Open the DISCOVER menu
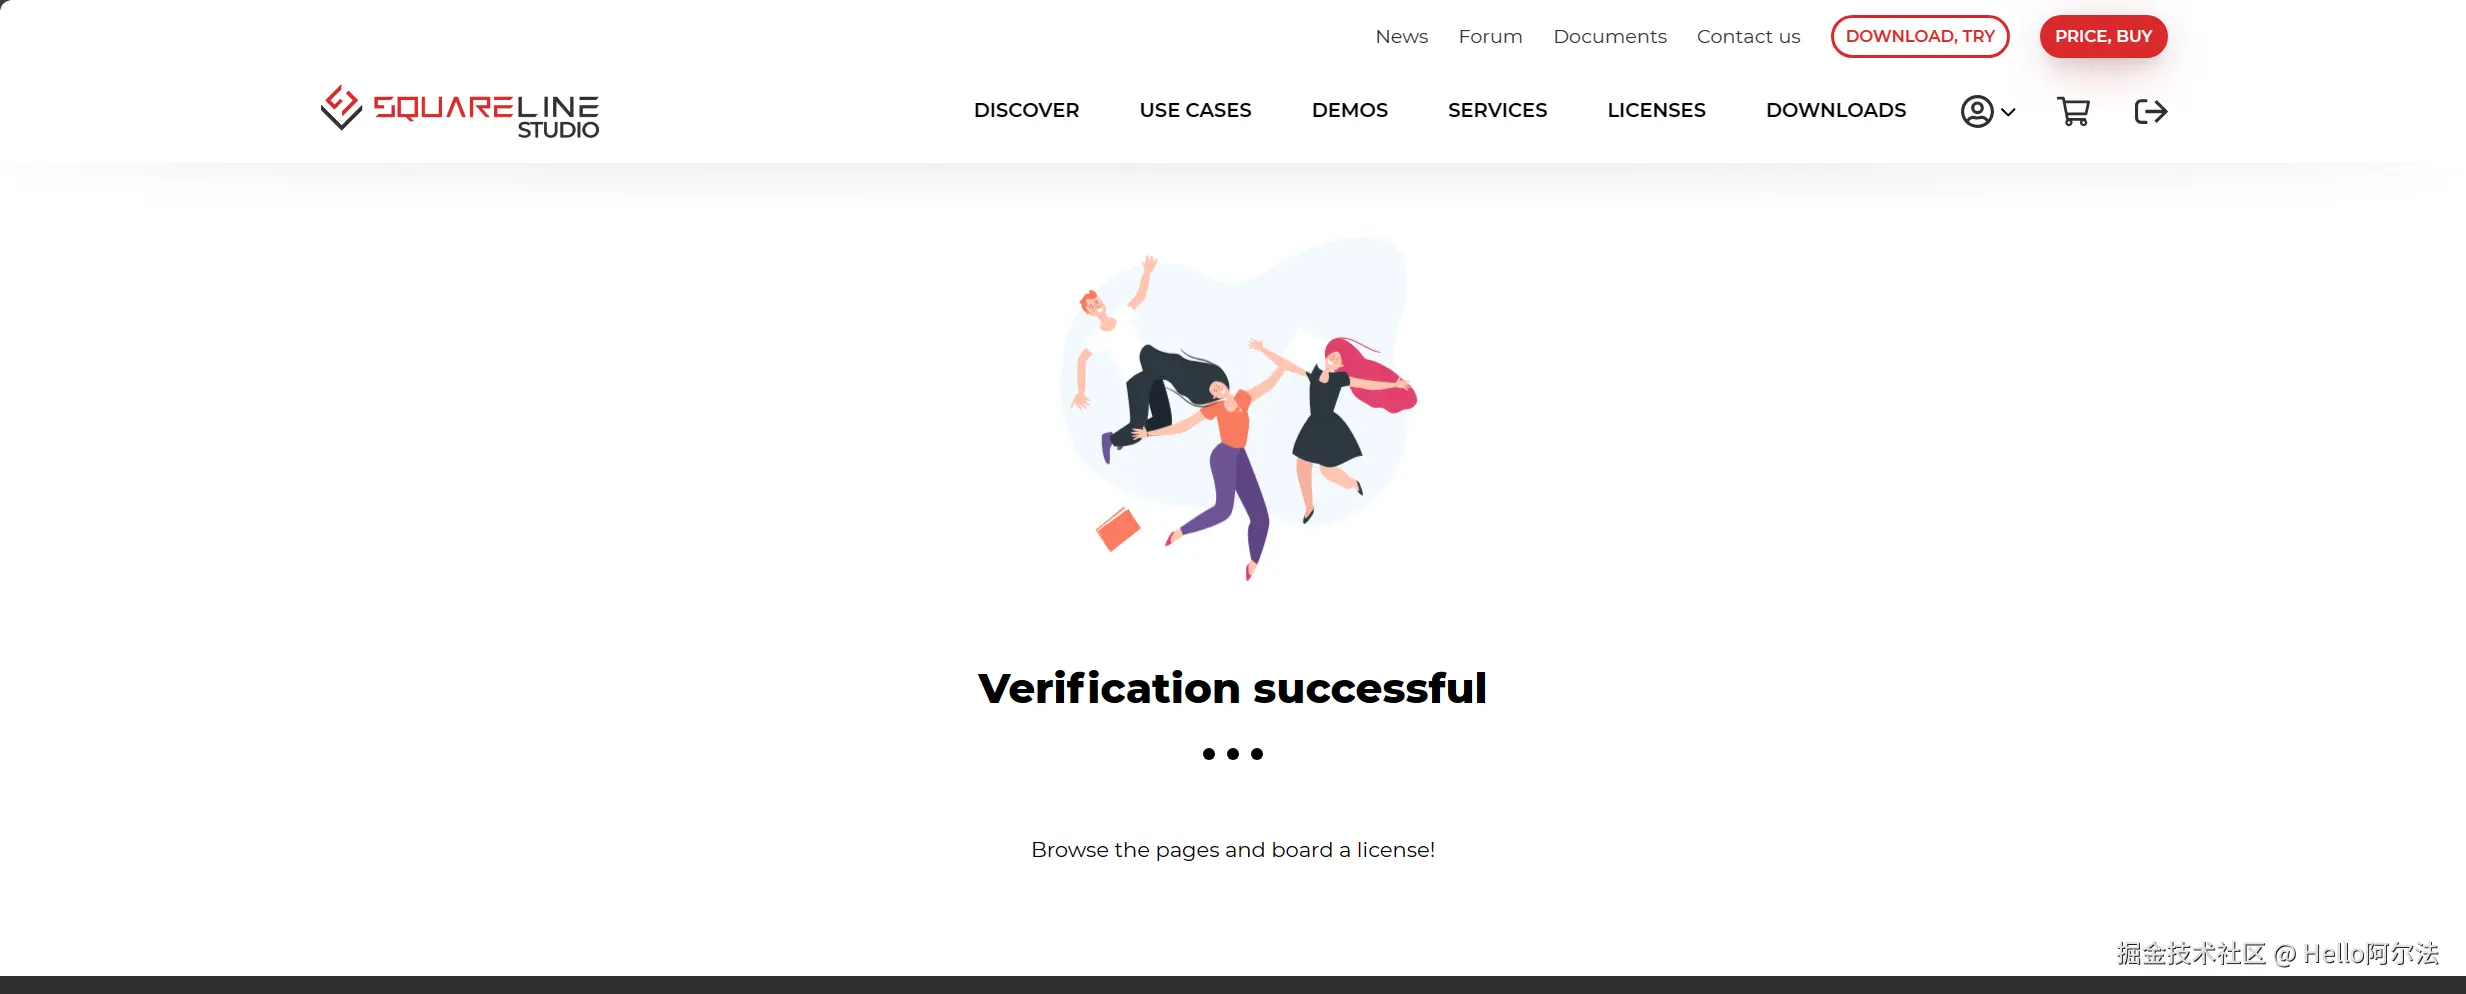 tap(1026, 110)
